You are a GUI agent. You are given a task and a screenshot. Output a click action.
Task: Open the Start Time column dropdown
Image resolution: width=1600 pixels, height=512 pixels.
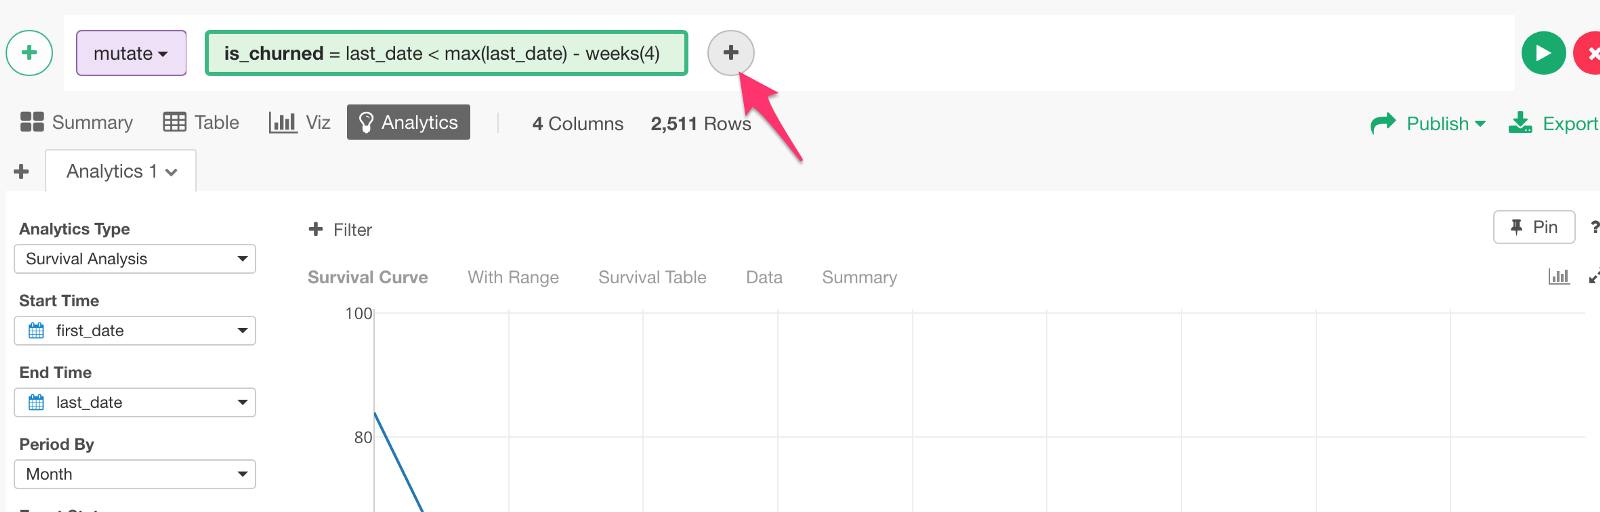(135, 331)
